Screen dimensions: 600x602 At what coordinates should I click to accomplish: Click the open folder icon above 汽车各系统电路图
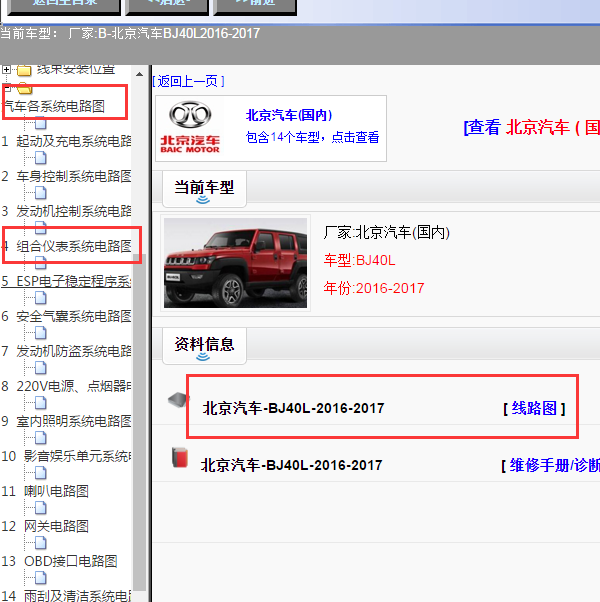pyautogui.click(x=24, y=88)
